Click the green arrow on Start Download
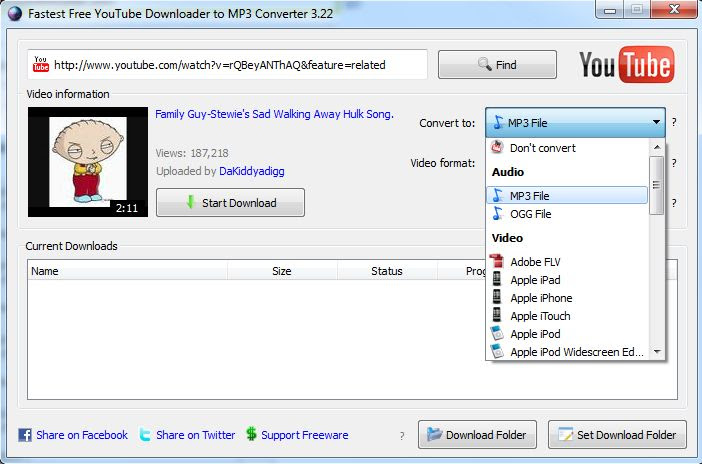Viewport: 702px width, 464px height. (x=191, y=202)
